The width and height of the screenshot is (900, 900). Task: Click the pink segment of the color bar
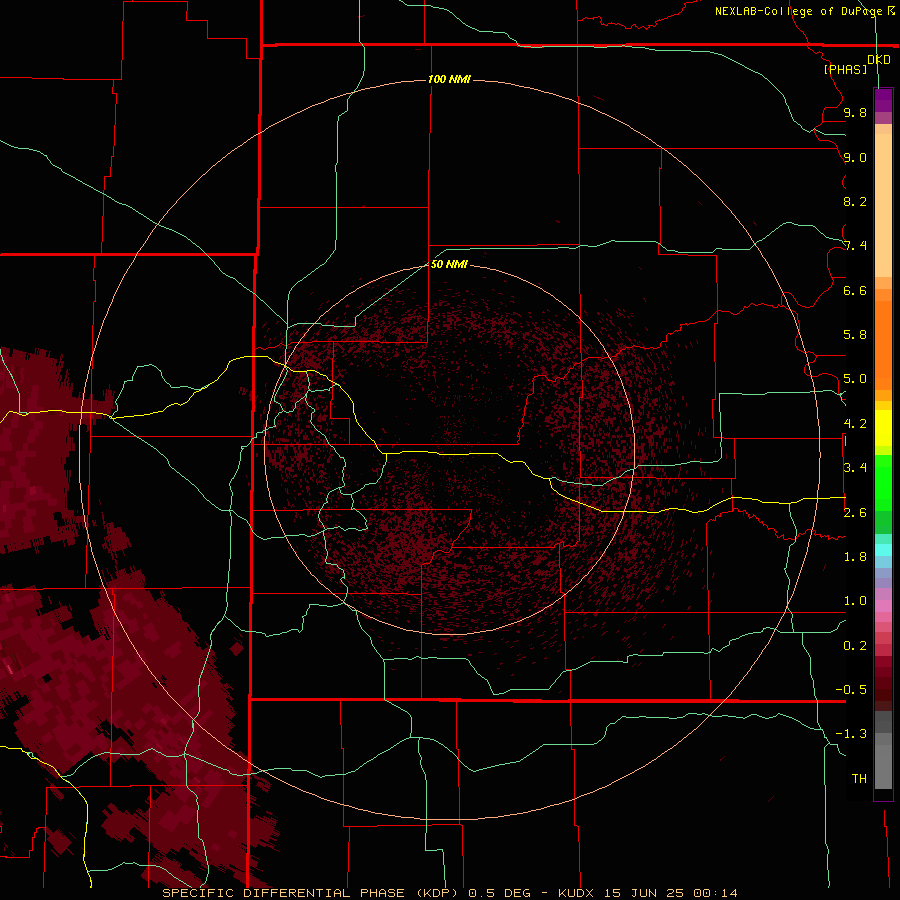click(883, 606)
